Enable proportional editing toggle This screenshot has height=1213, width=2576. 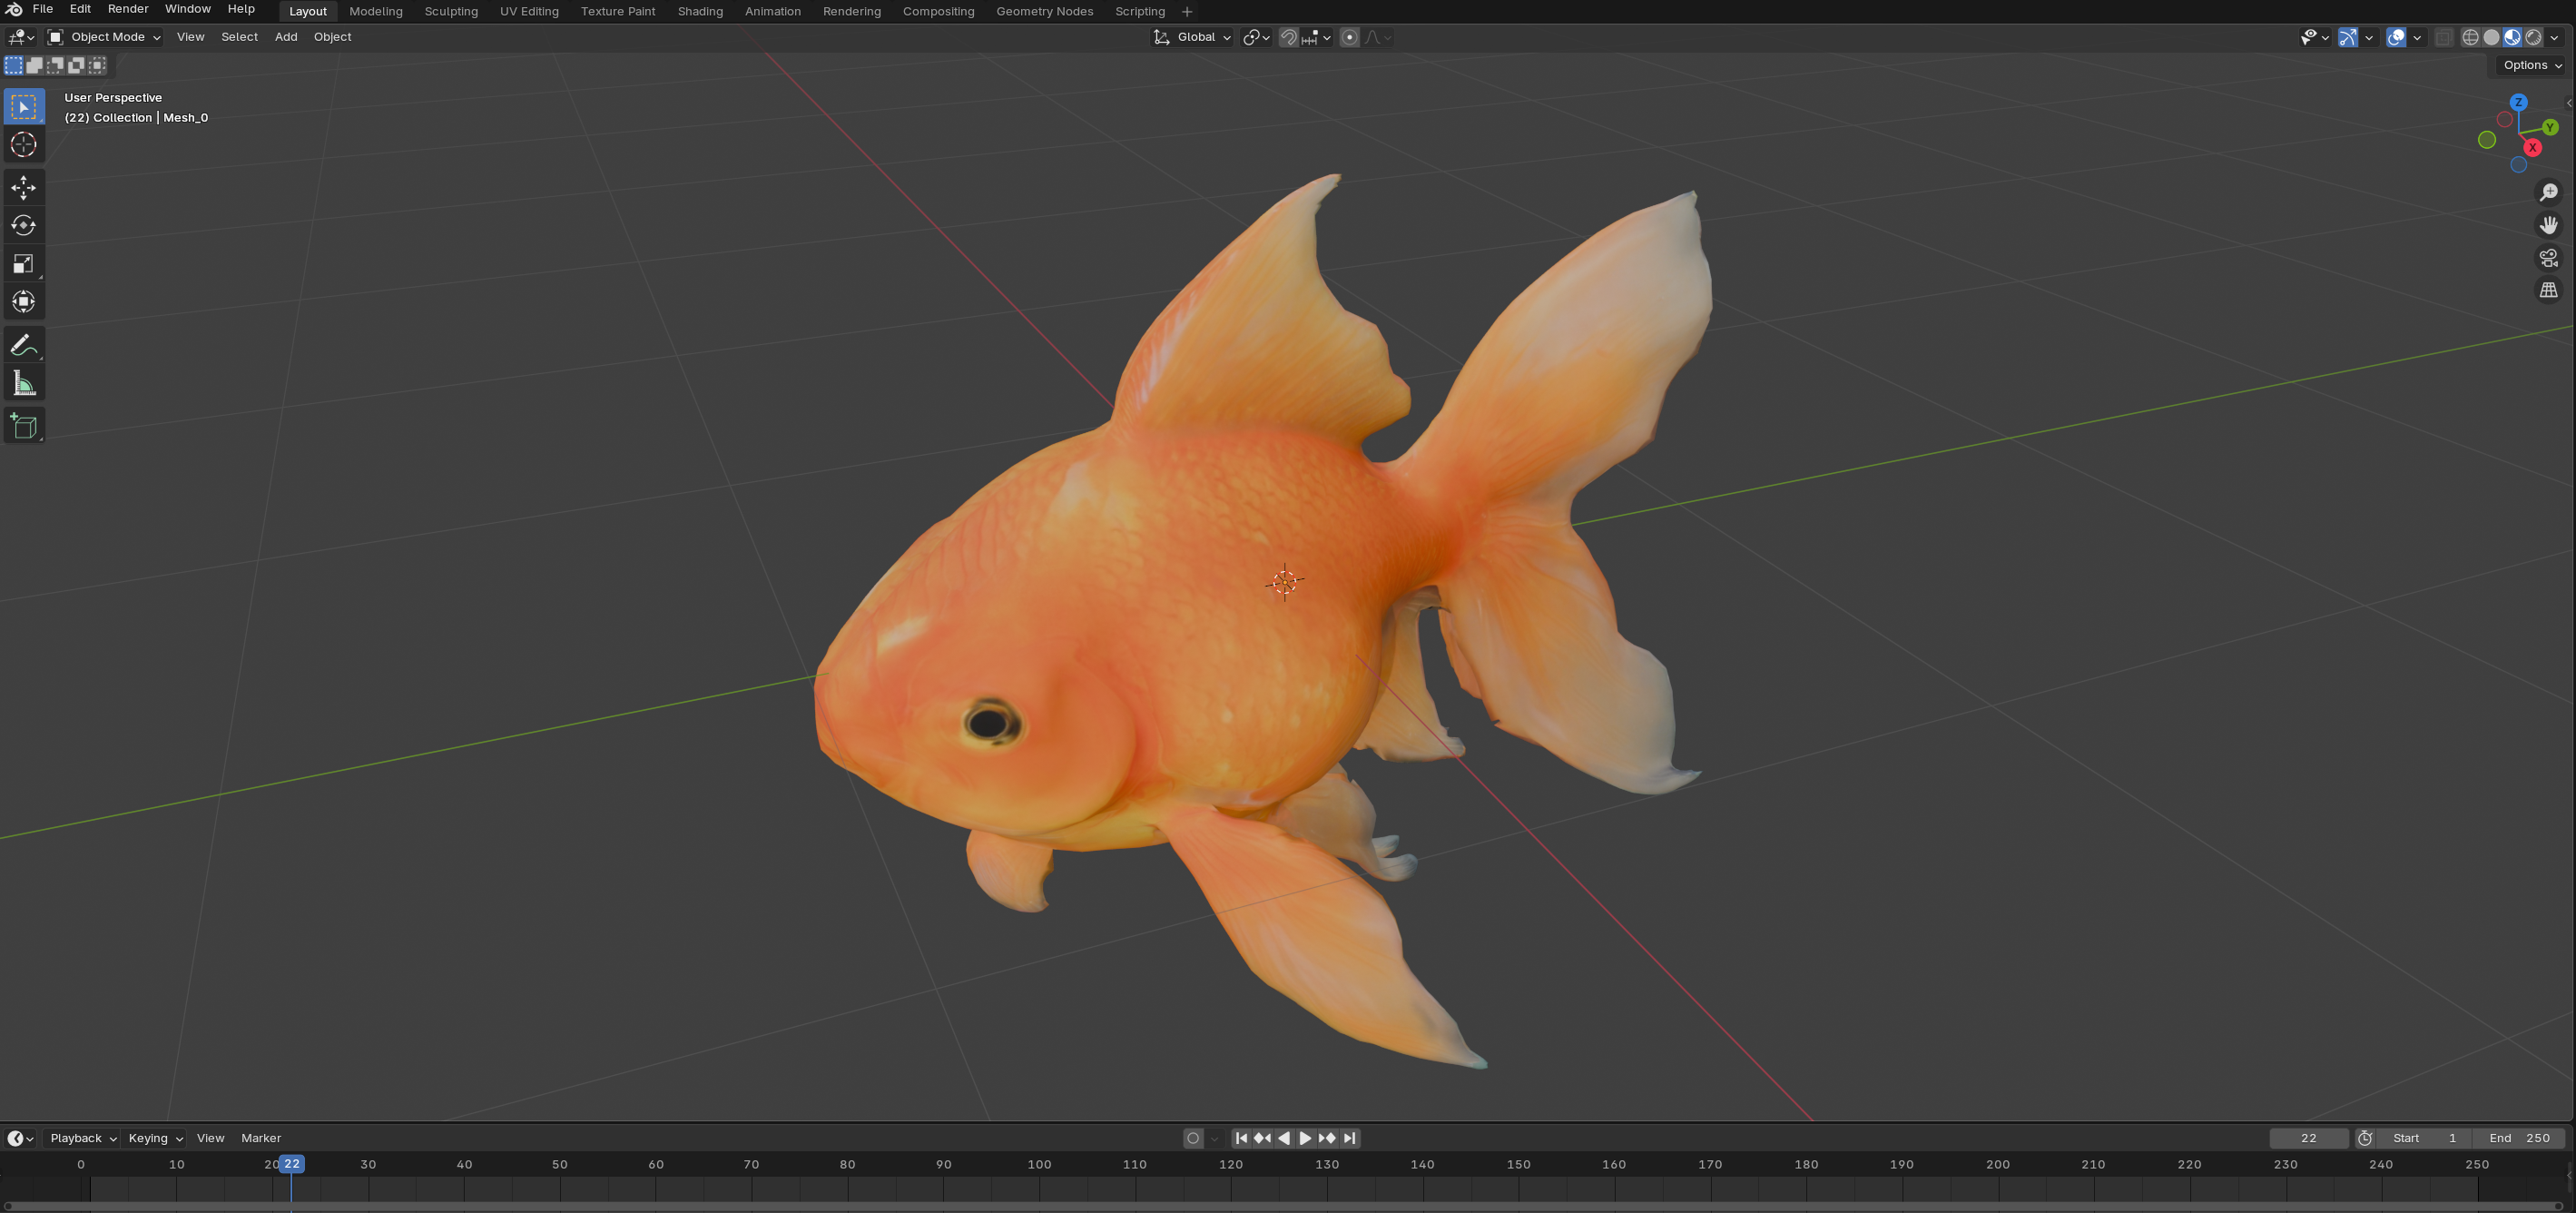pyautogui.click(x=1349, y=38)
